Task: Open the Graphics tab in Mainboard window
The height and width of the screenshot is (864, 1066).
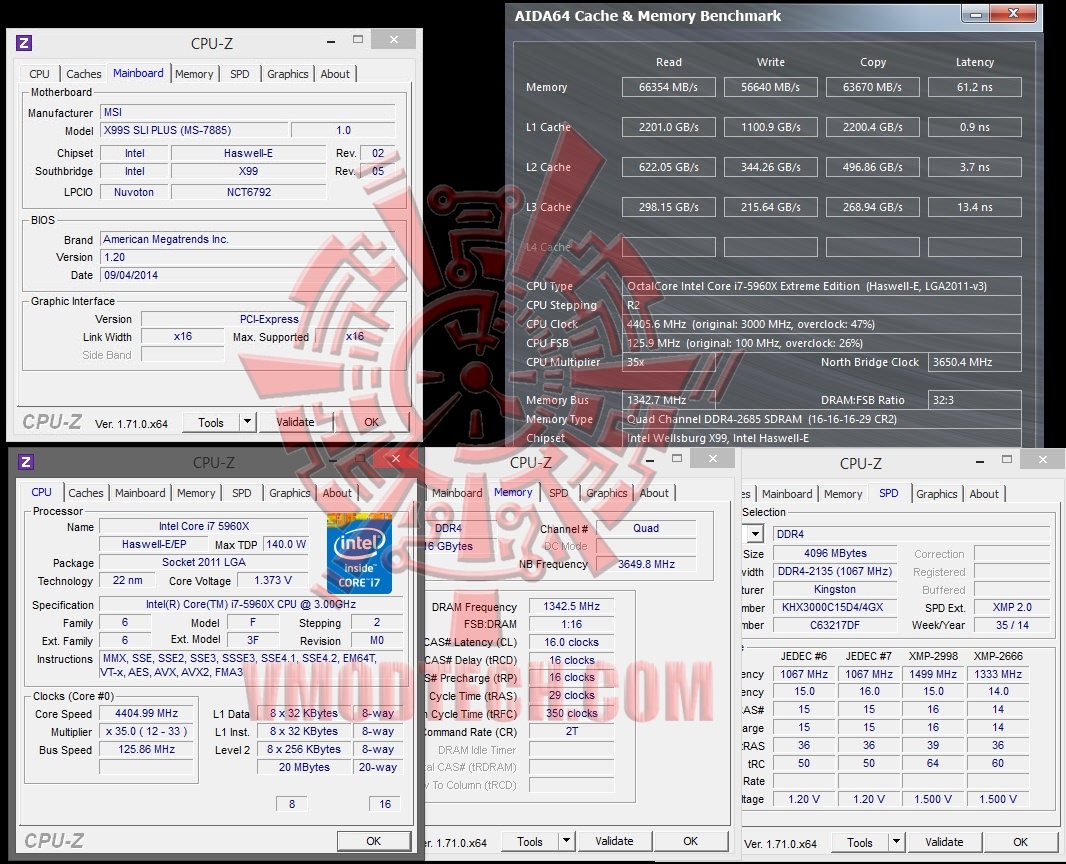Action: pyautogui.click(x=288, y=73)
